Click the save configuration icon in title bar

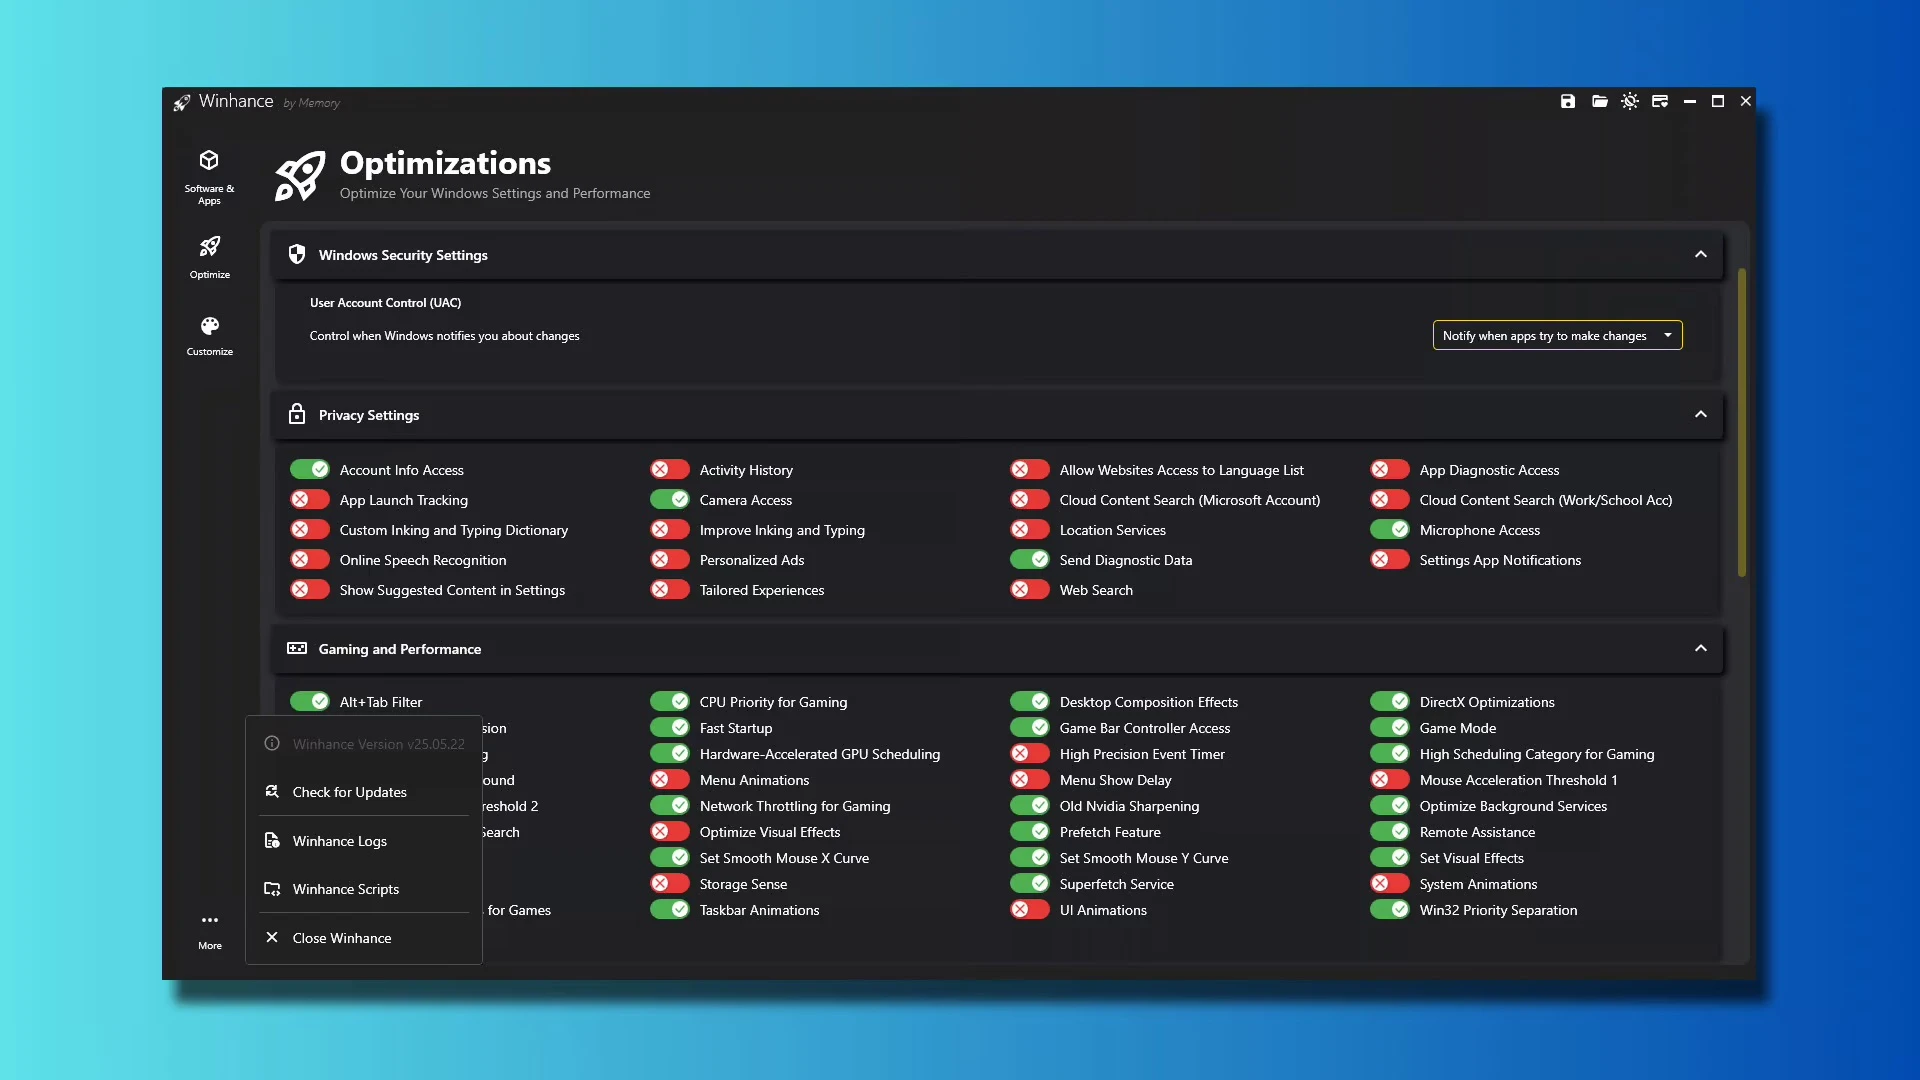click(x=1567, y=101)
